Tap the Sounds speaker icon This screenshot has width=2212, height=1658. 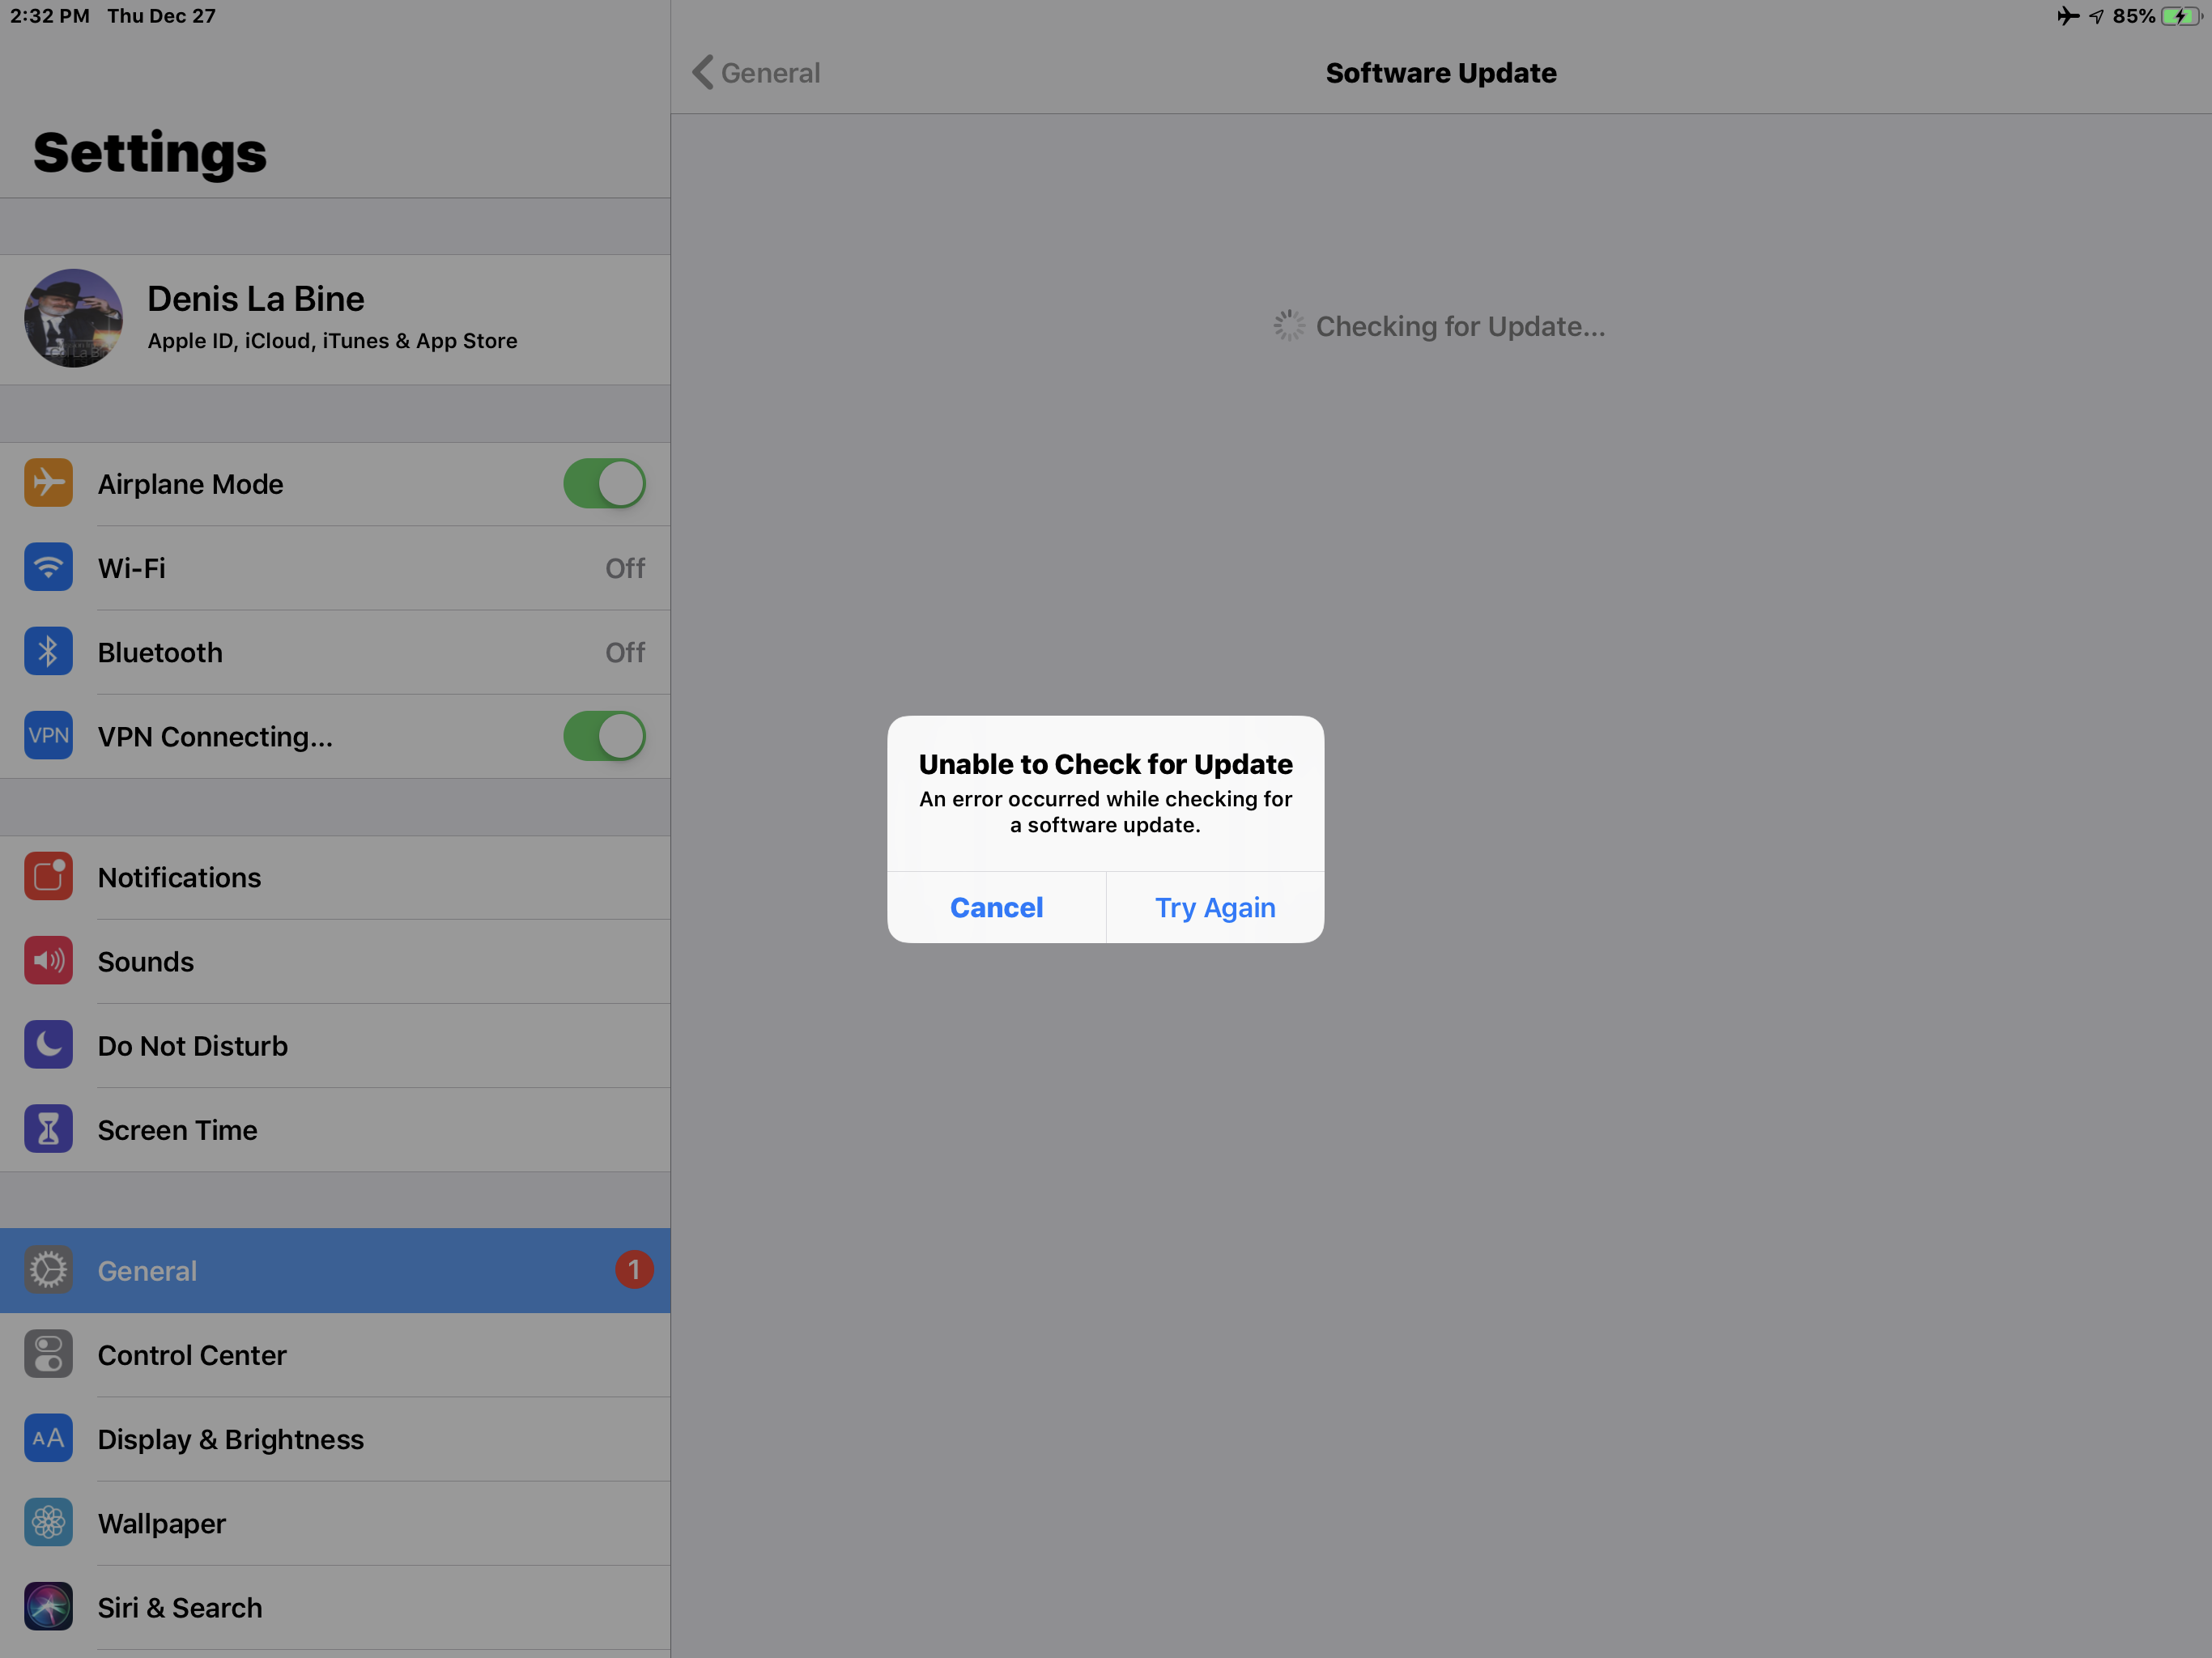click(x=48, y=960)
